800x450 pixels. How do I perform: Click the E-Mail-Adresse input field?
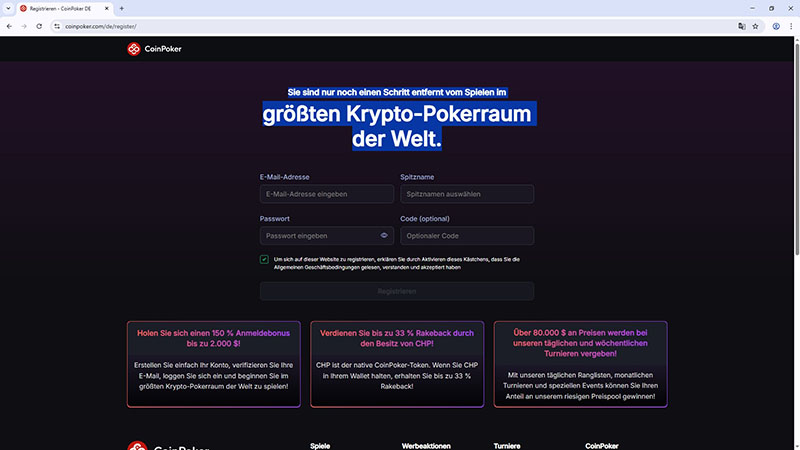327,194
